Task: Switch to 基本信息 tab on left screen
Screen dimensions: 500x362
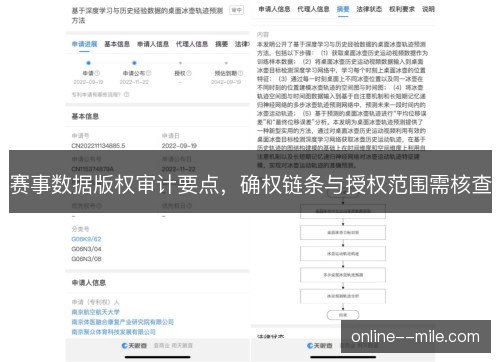Action: pyautogui.click(x=117, y=44)
